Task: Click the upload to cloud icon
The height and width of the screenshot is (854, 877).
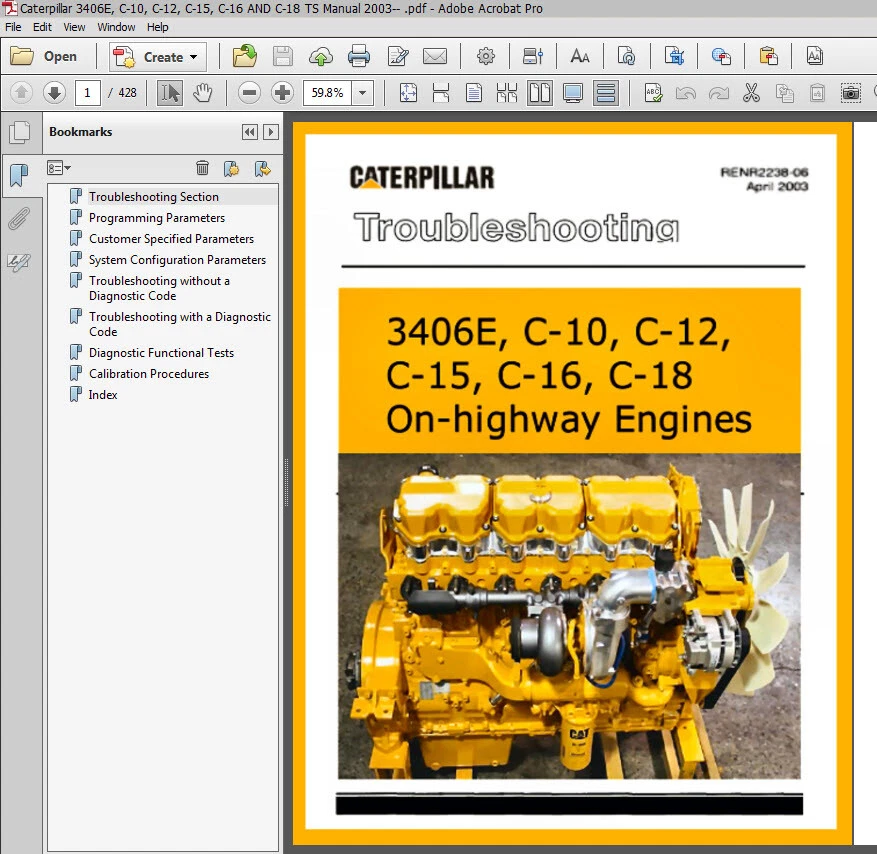Action: click(320, 56)
